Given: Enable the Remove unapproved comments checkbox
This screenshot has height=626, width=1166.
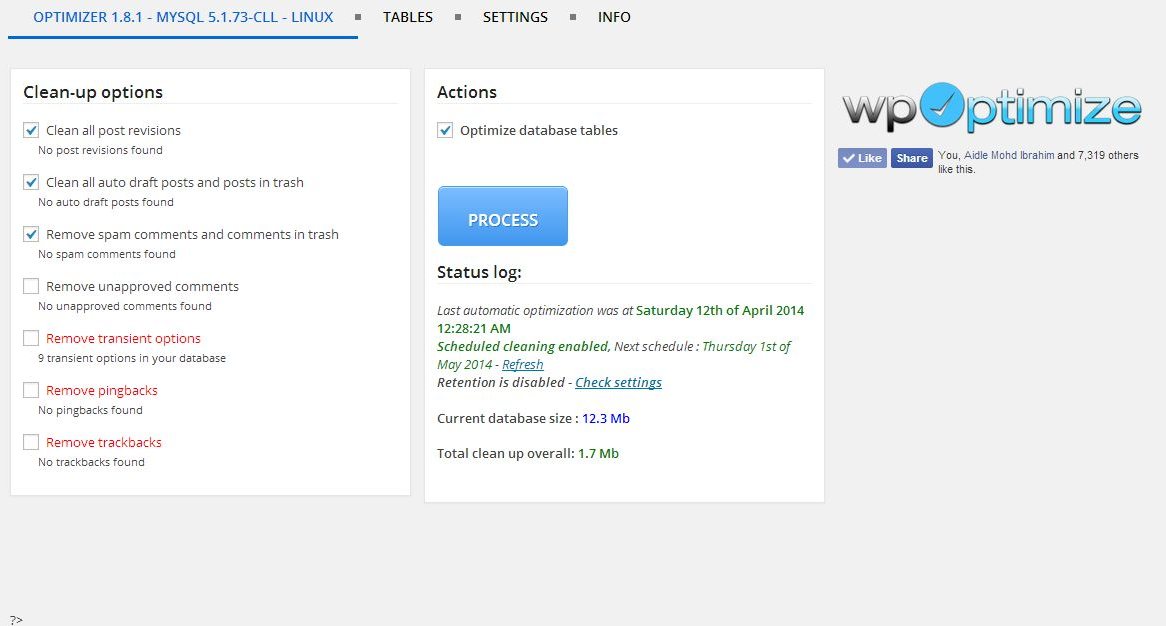Looking at the screenshot, I should click(30, 286).
